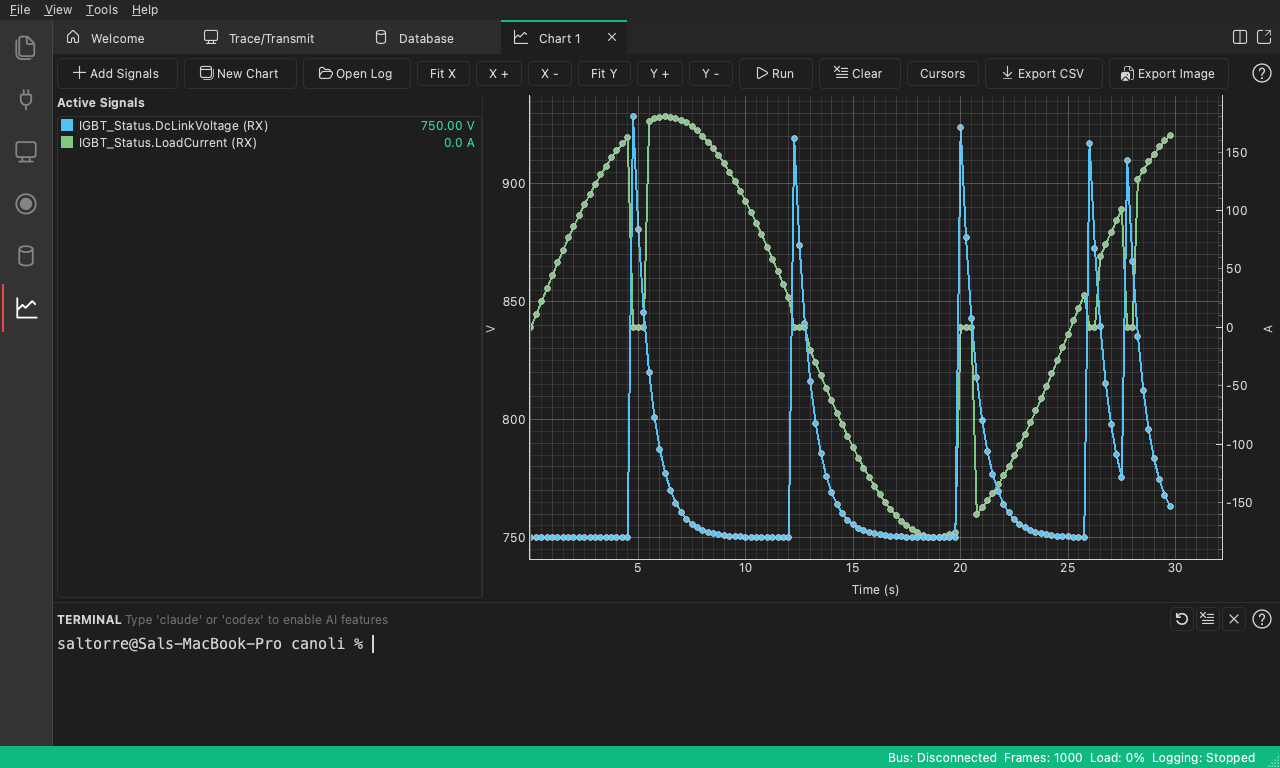Click the Fit X button

(443, 73)
